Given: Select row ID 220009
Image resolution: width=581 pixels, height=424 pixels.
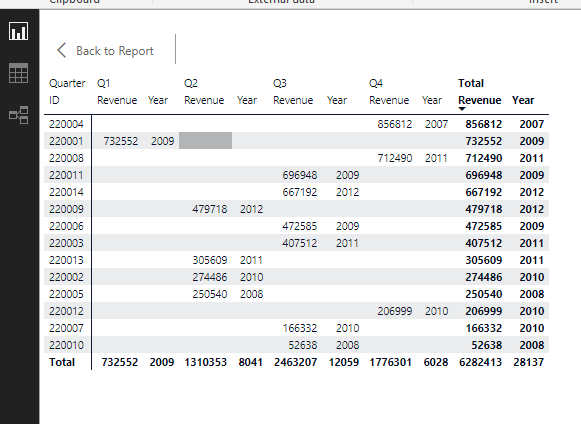Looking at the screenshot, I should [66, 209].
